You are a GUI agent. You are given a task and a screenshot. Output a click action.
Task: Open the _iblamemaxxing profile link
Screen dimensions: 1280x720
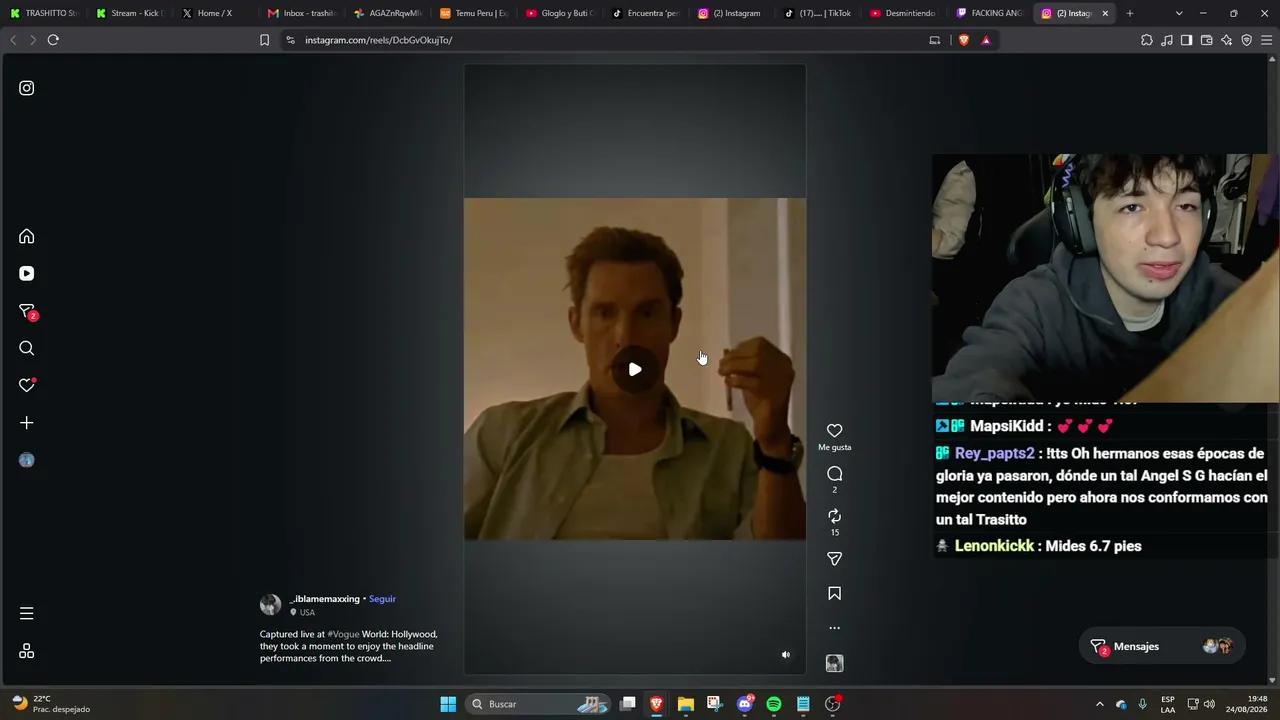point(325,599)
